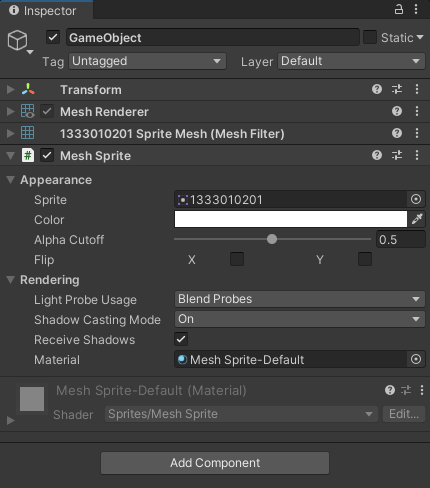This screenshot has width=430, height=488.
Task: Open Transform presets settings icon
Action: [397, 89]
